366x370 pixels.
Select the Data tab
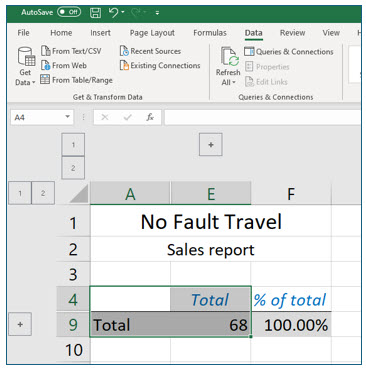point(253,33)
